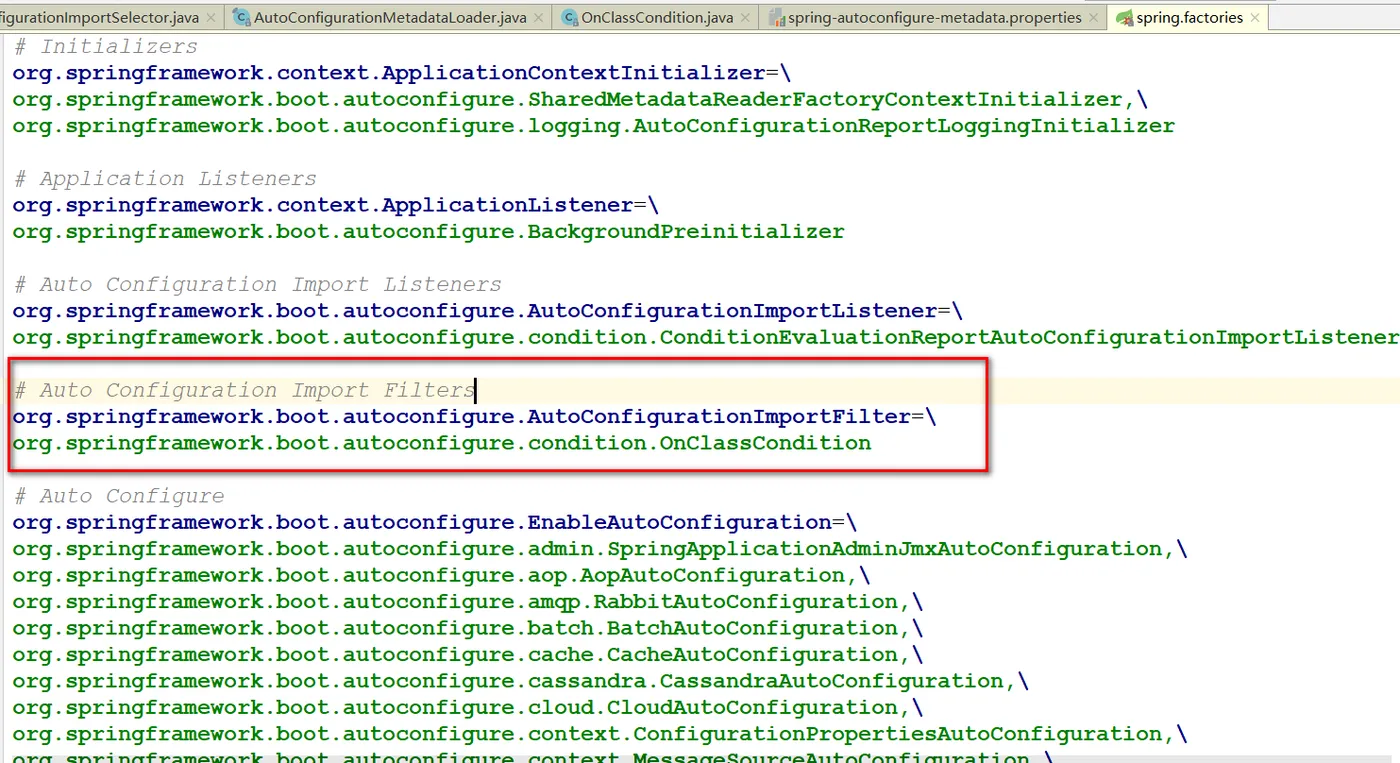Click the SharedMetadataReaderFactoryContextInitializer line
The image size is (1400, 763).
coord(580,99)
